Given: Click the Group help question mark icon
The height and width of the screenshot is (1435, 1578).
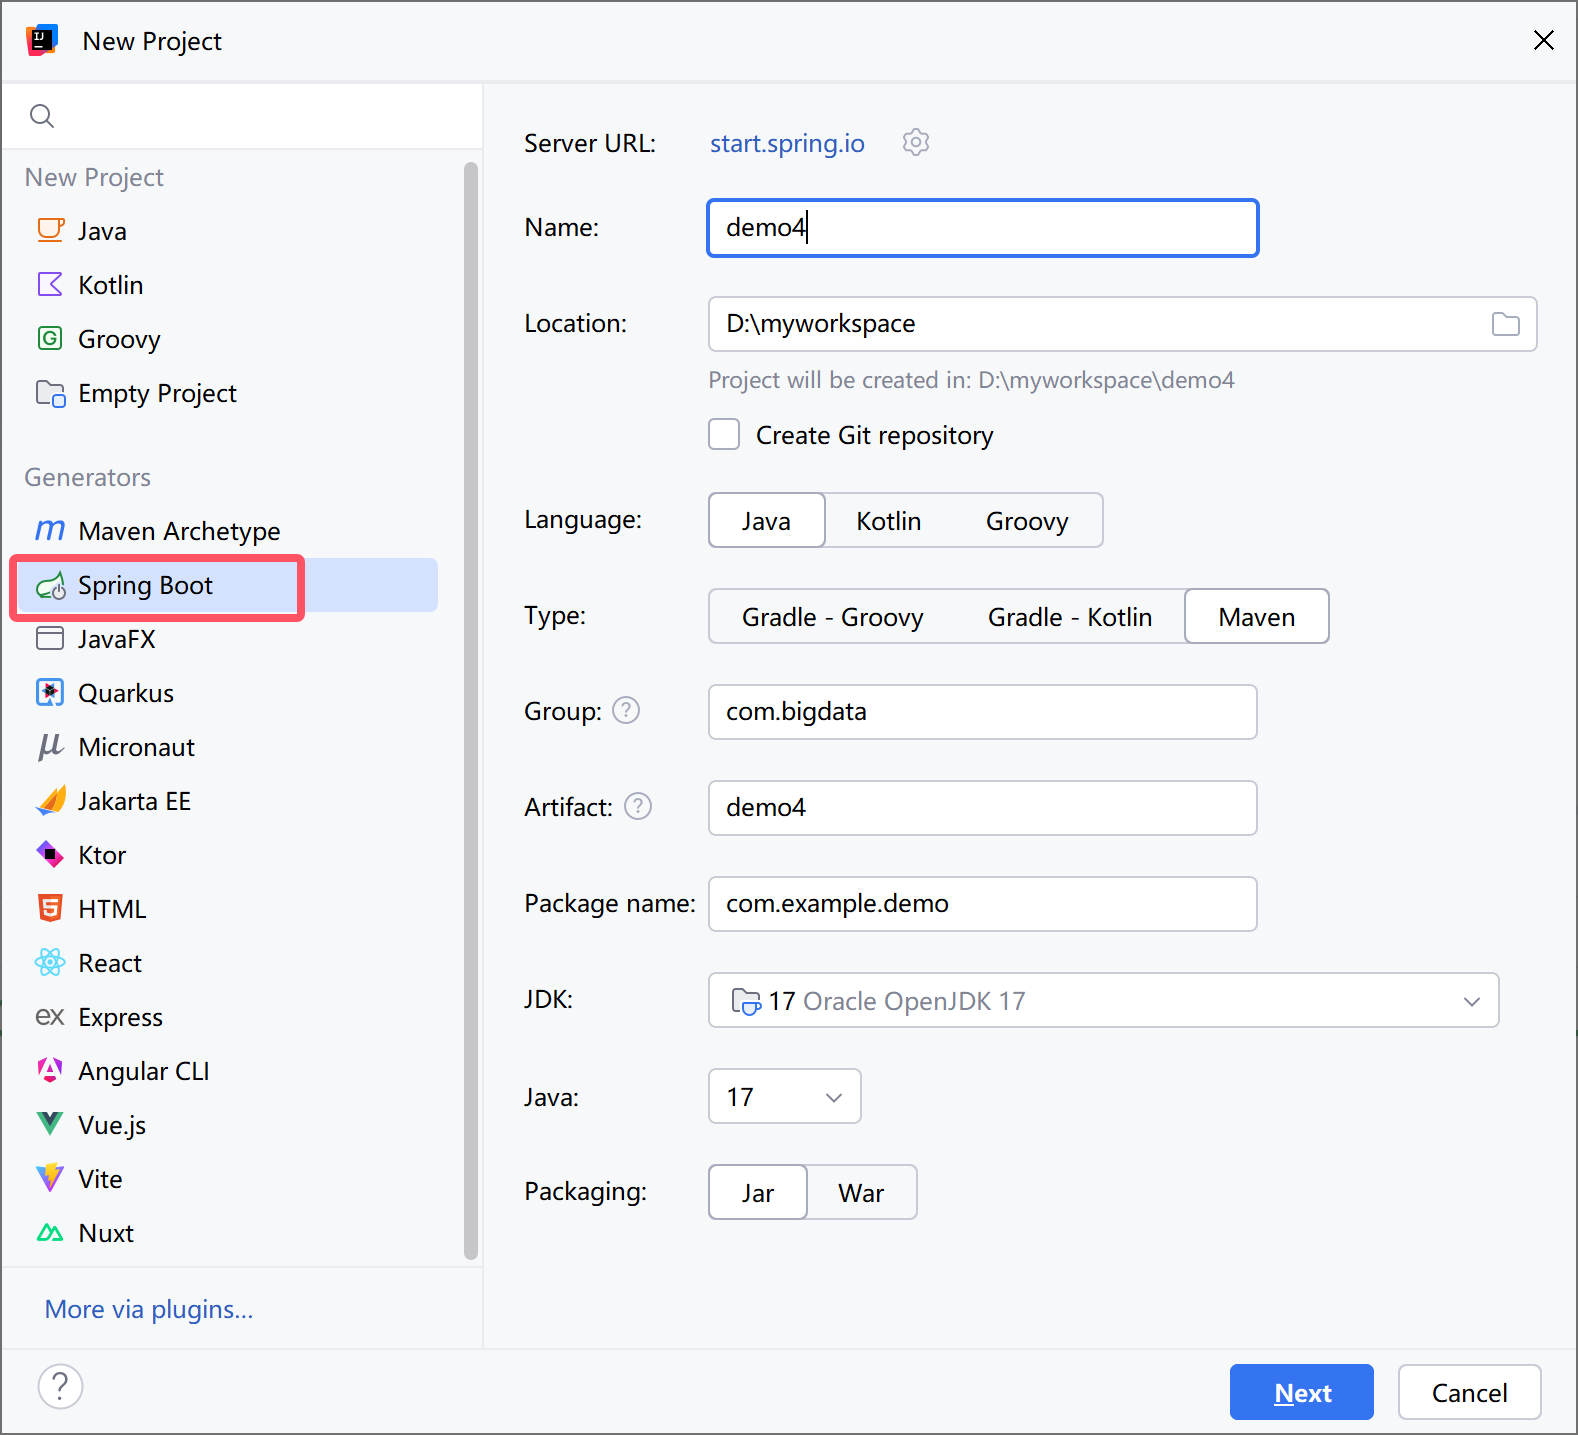Looking at the screenshot, I should tap(626, 711).
